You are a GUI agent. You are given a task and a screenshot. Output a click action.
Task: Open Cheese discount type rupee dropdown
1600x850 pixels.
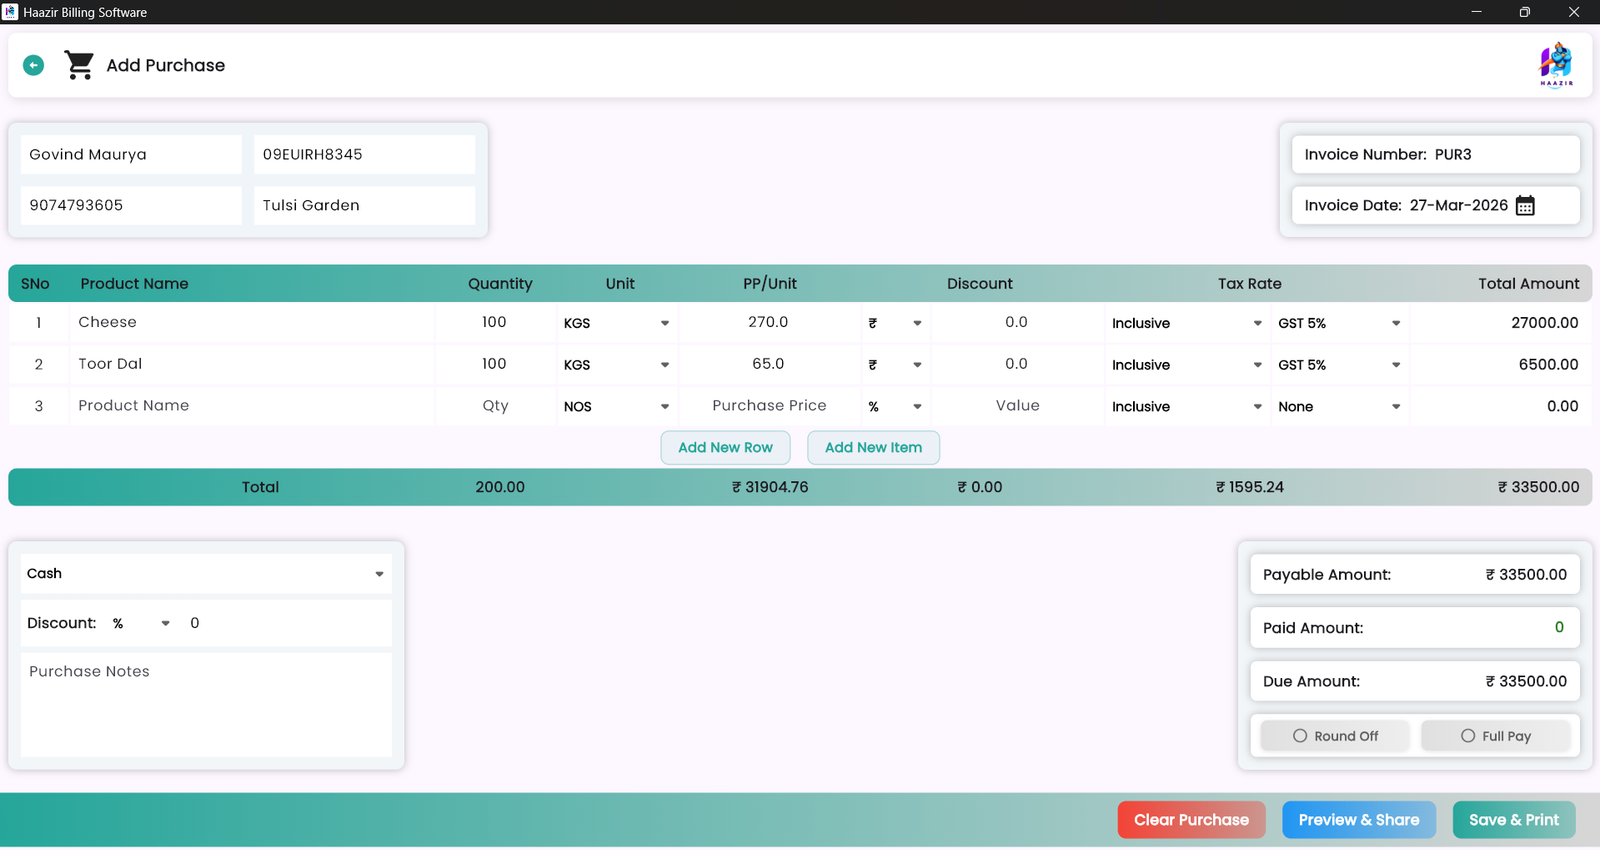point(895,323)
